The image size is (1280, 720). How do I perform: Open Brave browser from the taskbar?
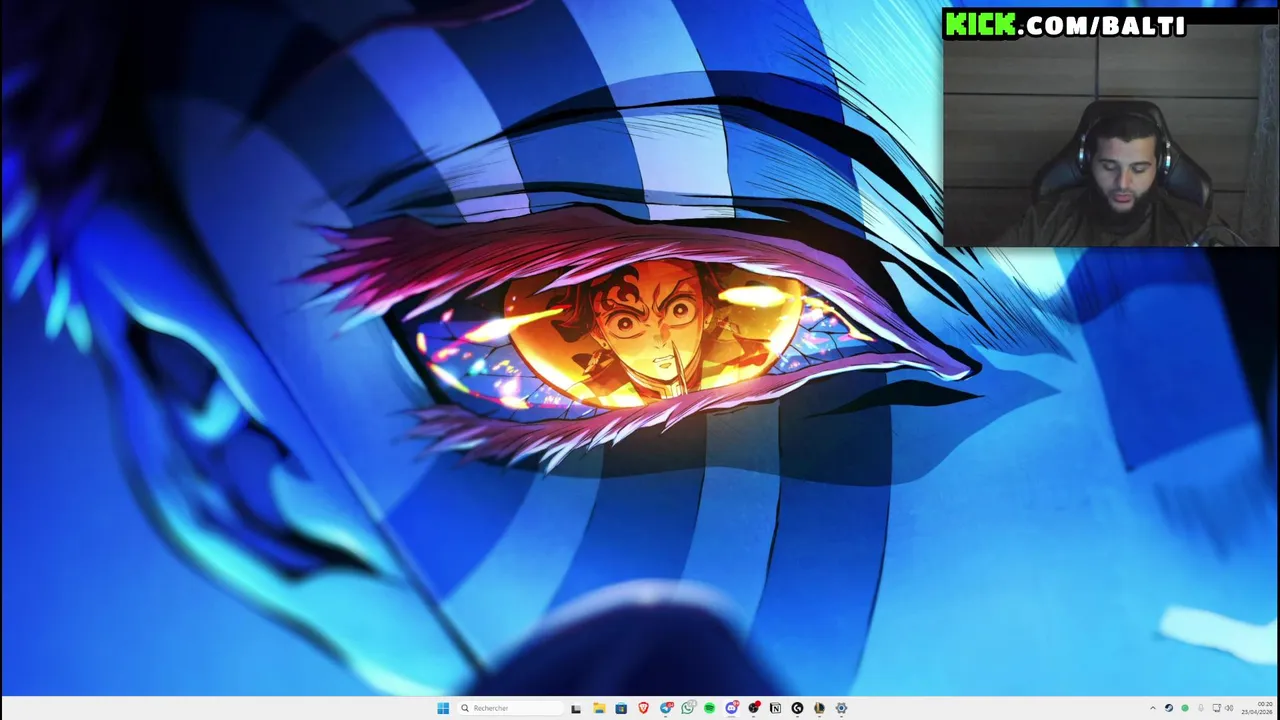[x=643, y=708]
